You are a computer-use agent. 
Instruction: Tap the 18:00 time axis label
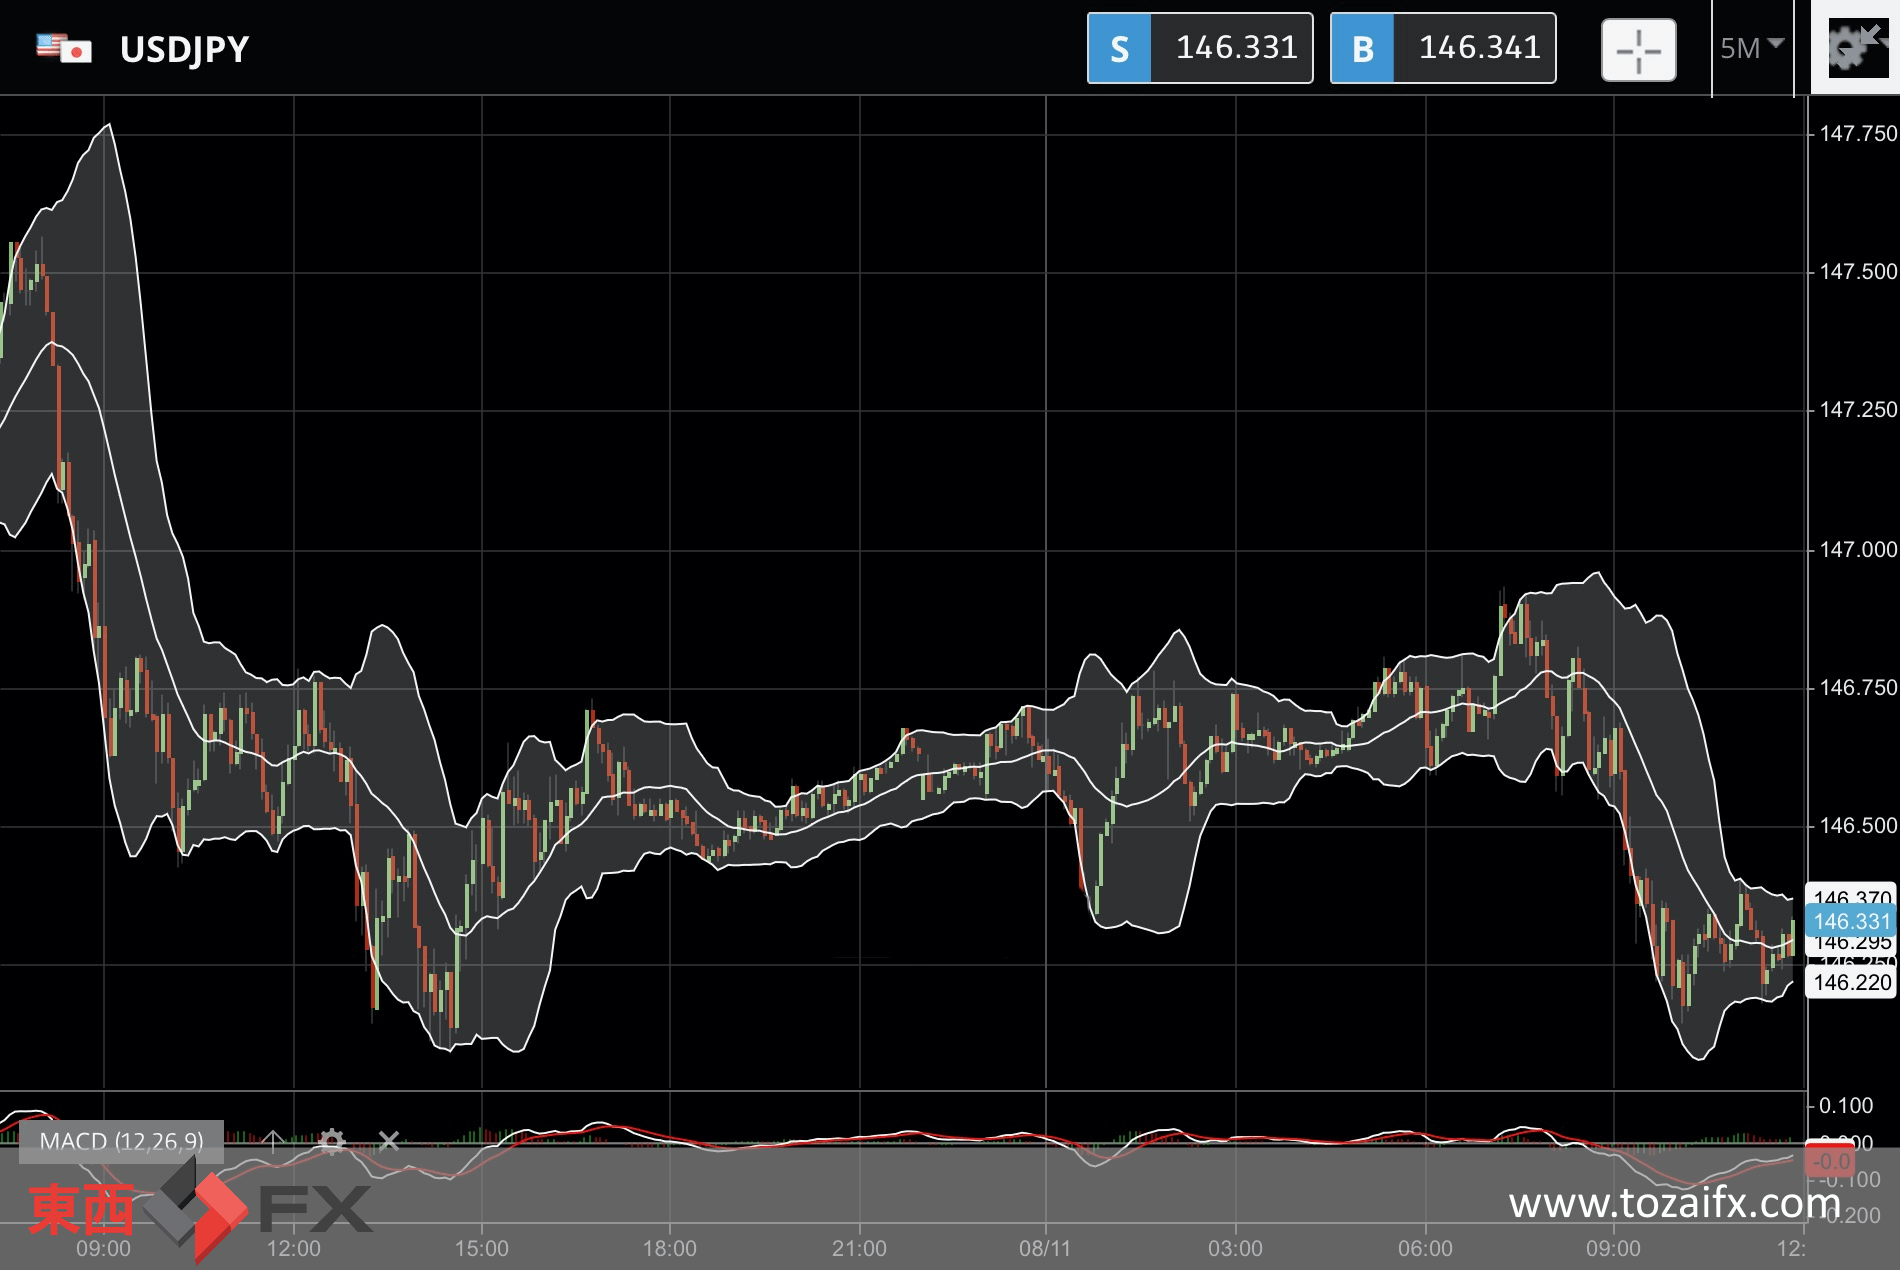click(x=669, y=1248)
